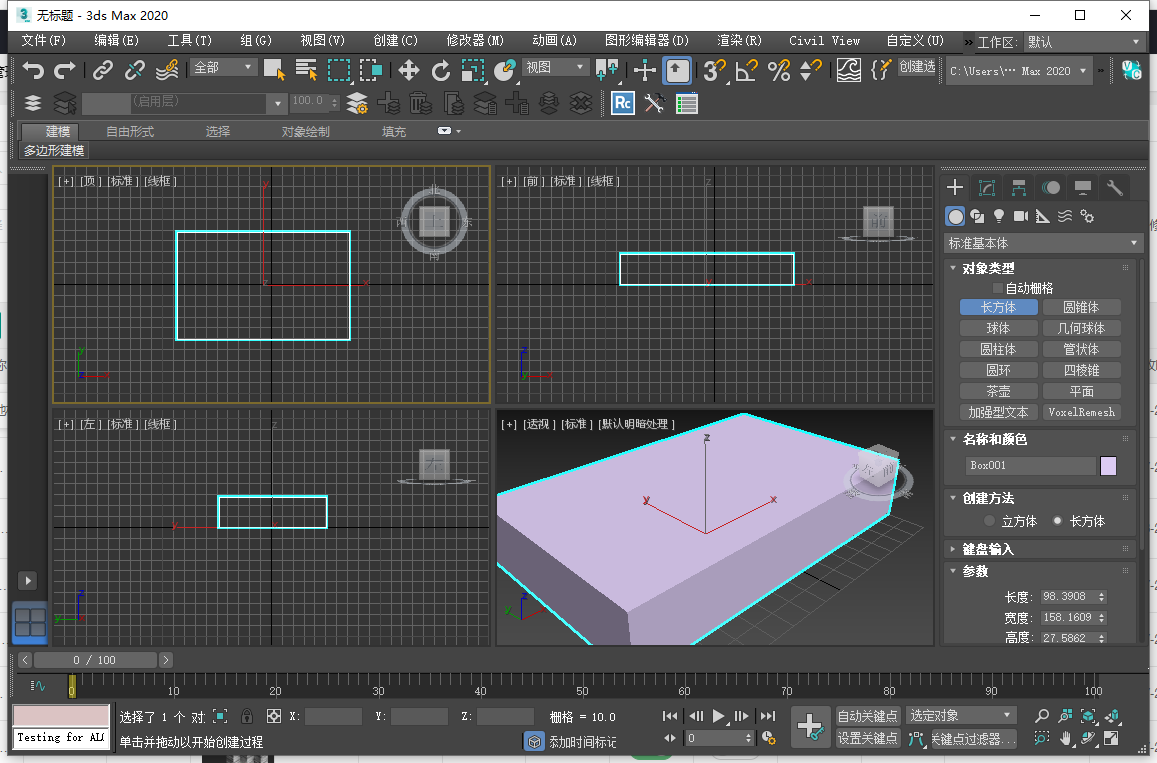Switch to Shapes creation category

(x=977, y=216)
